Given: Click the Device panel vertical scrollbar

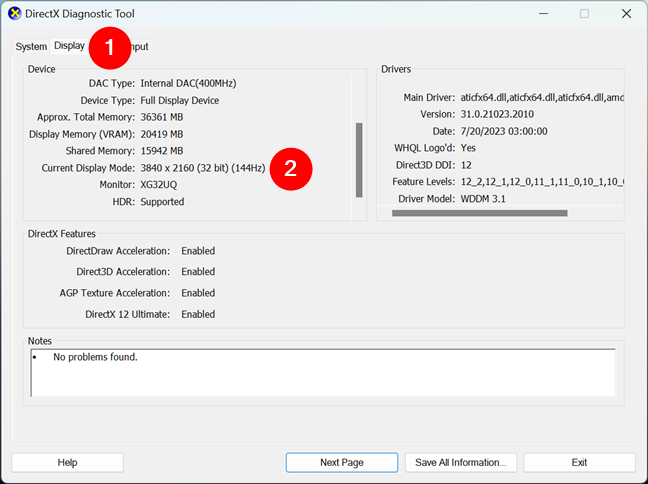Looking at the screenshot, I should [x=359, y=160].
